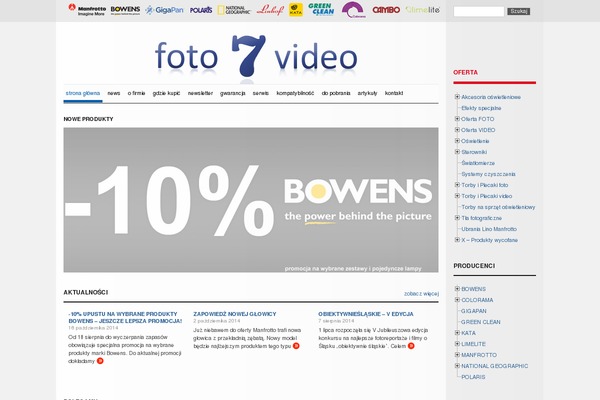The image size is (600, 400).
Task: Expand Torby i Plecaki foto category
Action: click(457, 185)
